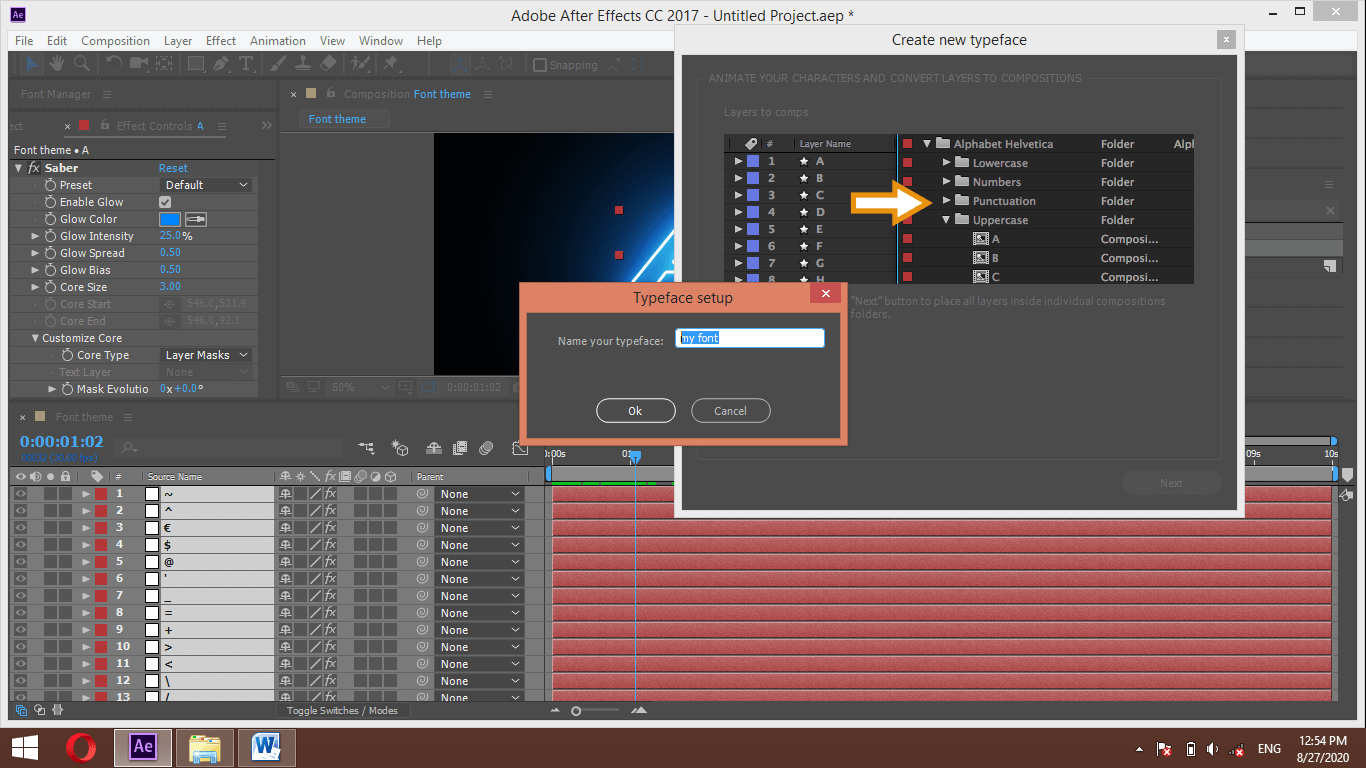Click the Glow Color blue swatch
Screen dimensions: 1366x768
[x=170, y=219]
